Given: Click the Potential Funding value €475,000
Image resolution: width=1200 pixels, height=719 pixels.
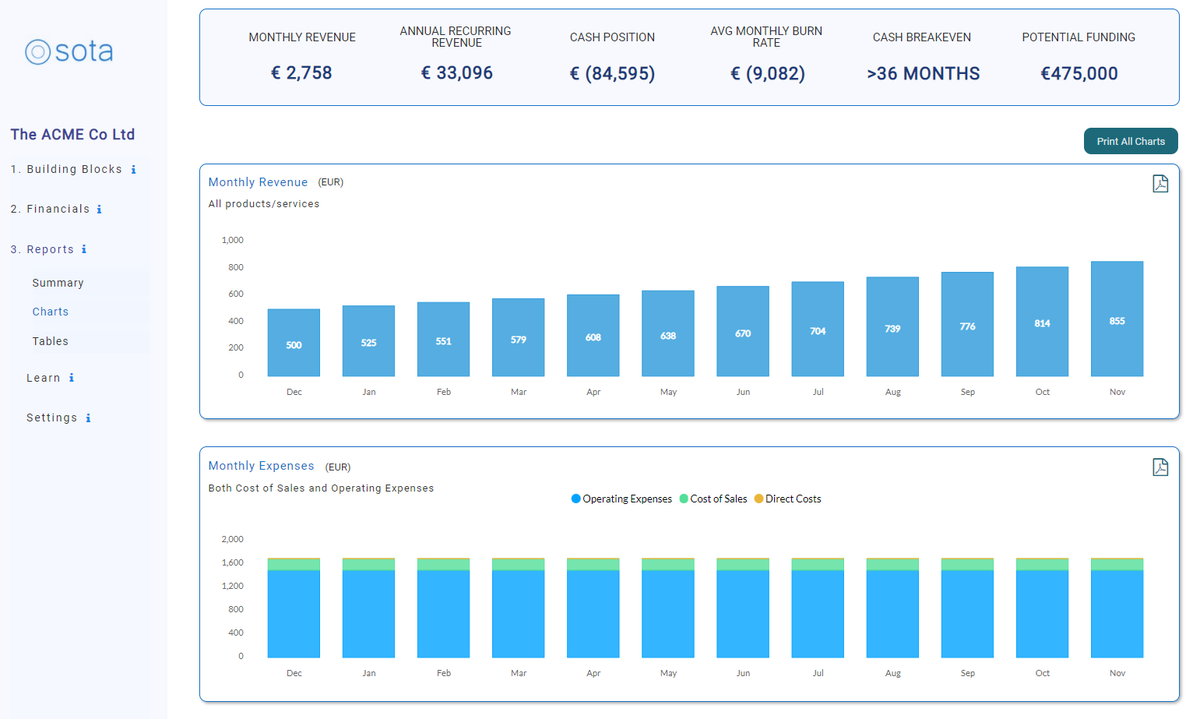Looking at the screenshot, I should (x=1079, y=73).
